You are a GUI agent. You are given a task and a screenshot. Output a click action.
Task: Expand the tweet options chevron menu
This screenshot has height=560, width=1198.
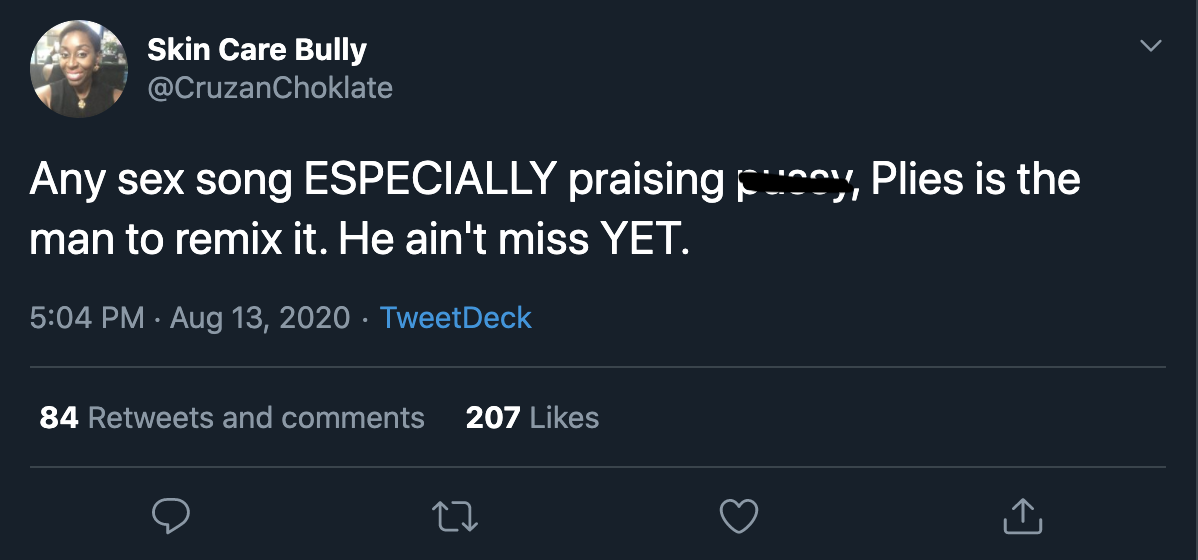(x=1151, y=46)
